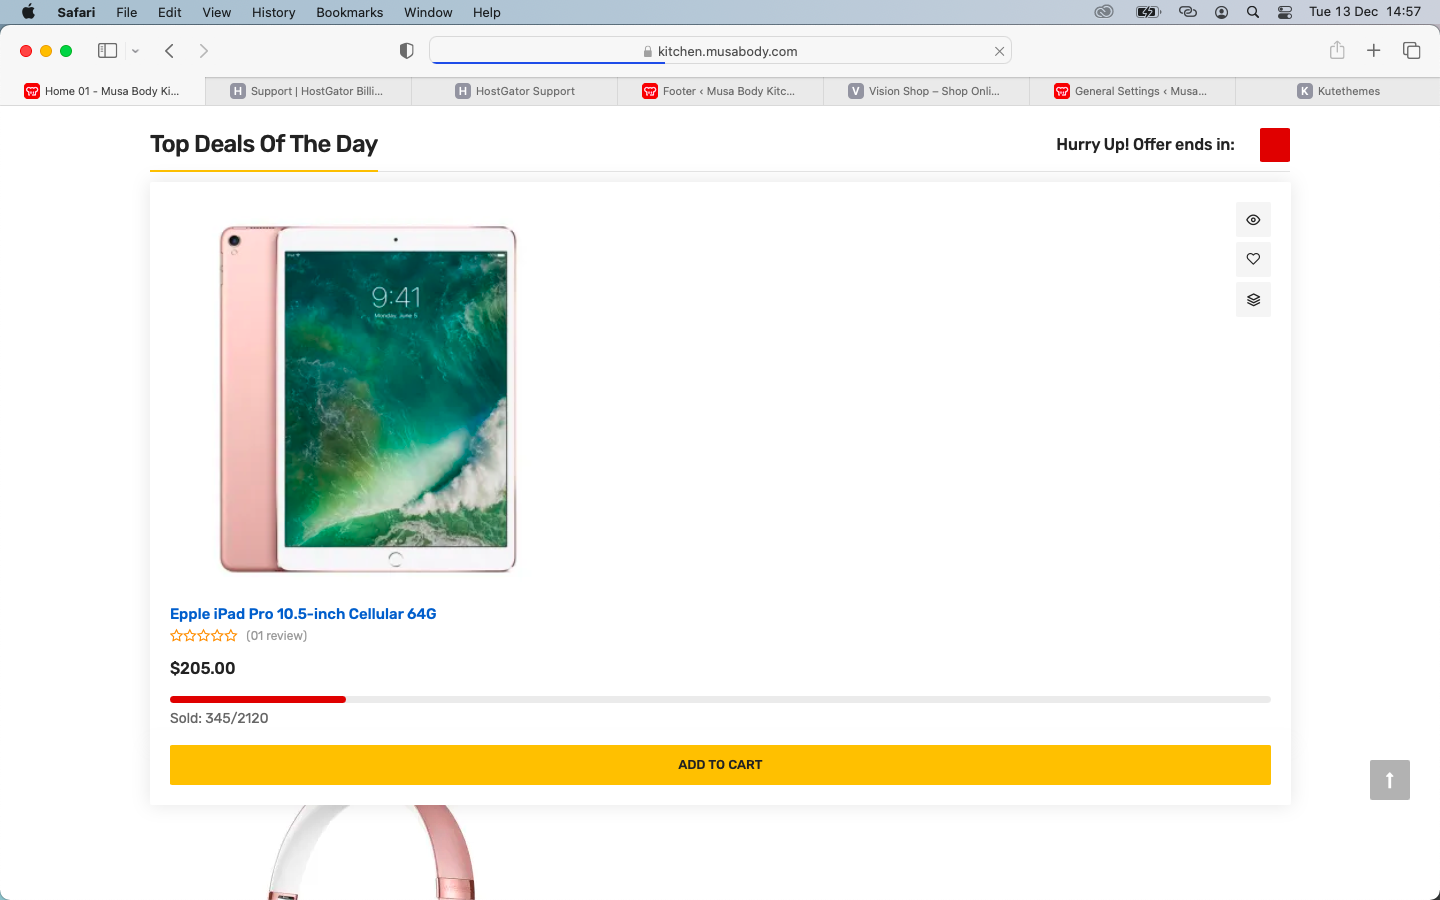Click the privacy report shield icon
1440x900 pixels.
click(406, 51)
